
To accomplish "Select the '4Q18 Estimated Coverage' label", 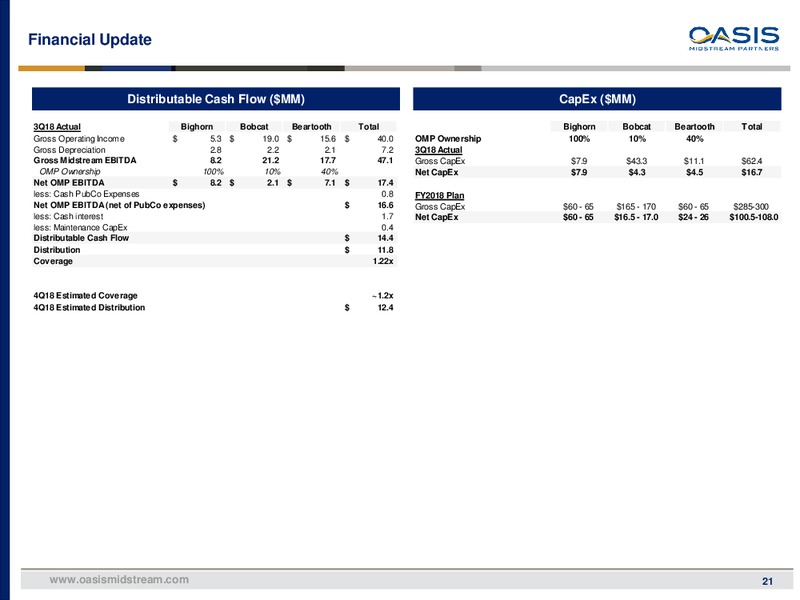I will coord(85,295).
